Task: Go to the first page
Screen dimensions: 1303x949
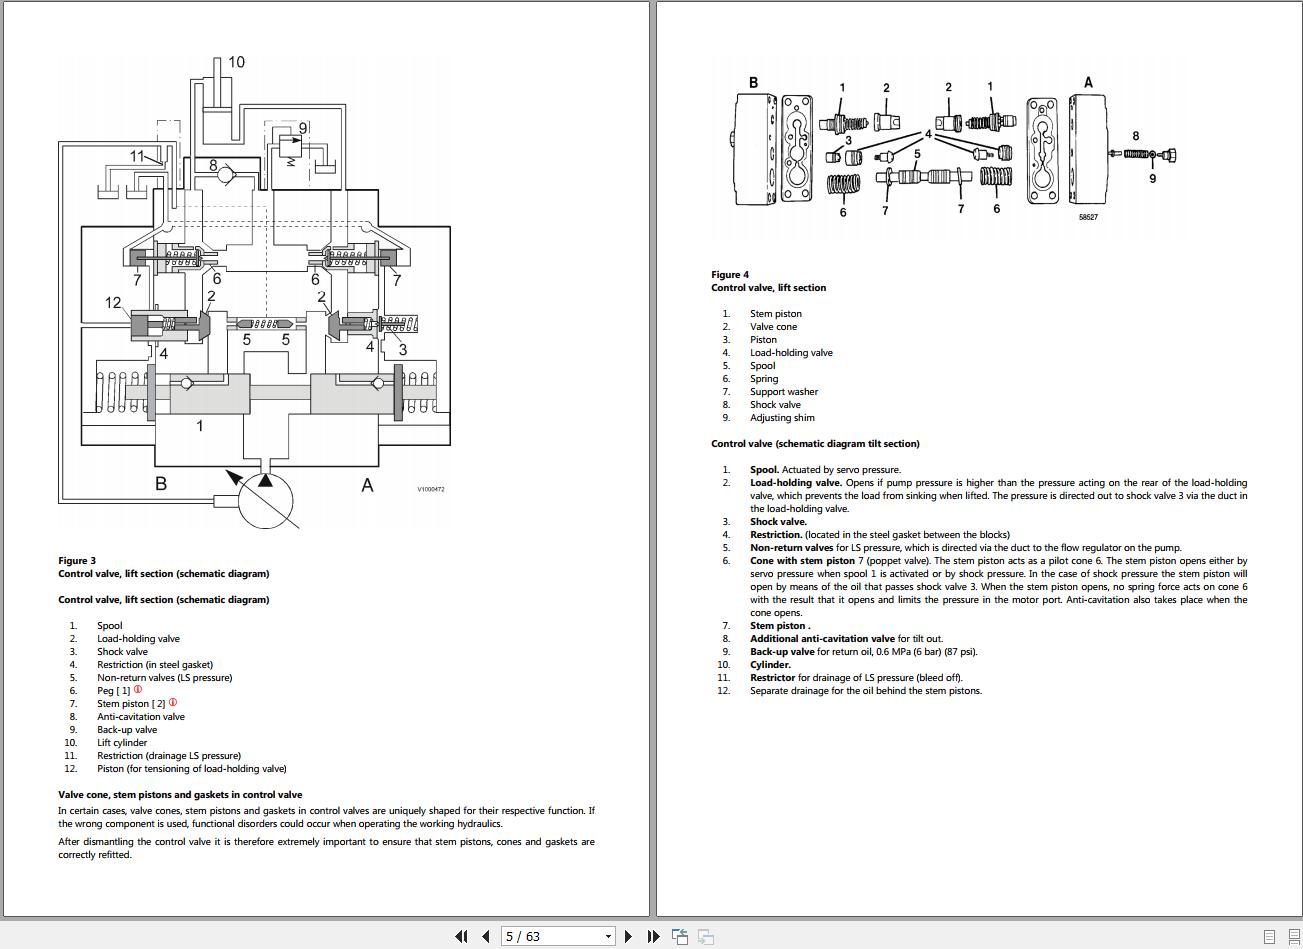Action: coord(462,936)
